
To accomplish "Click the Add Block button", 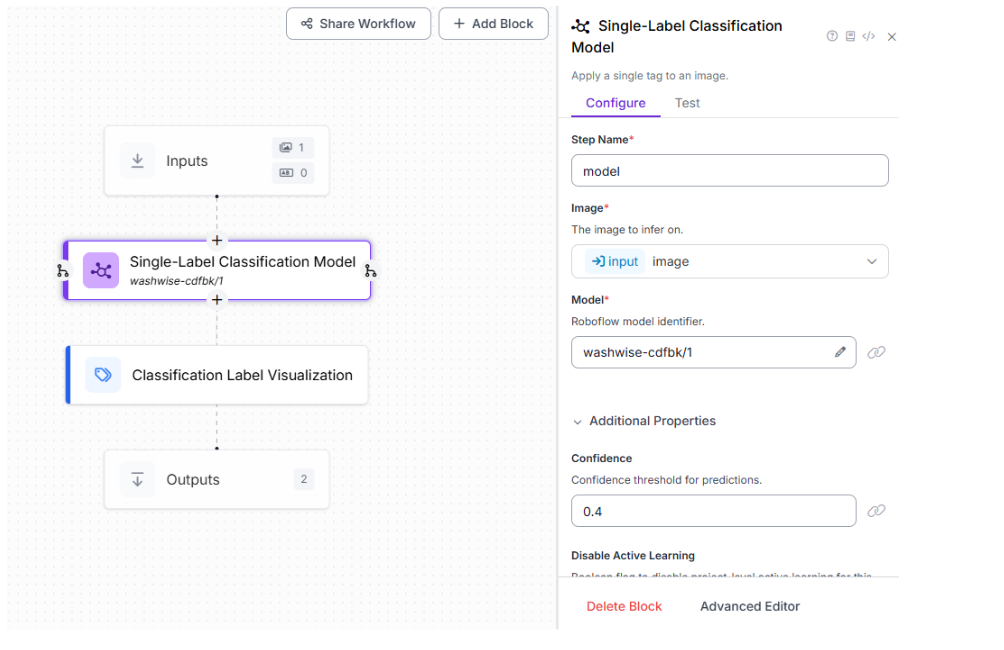I will 493,24.
